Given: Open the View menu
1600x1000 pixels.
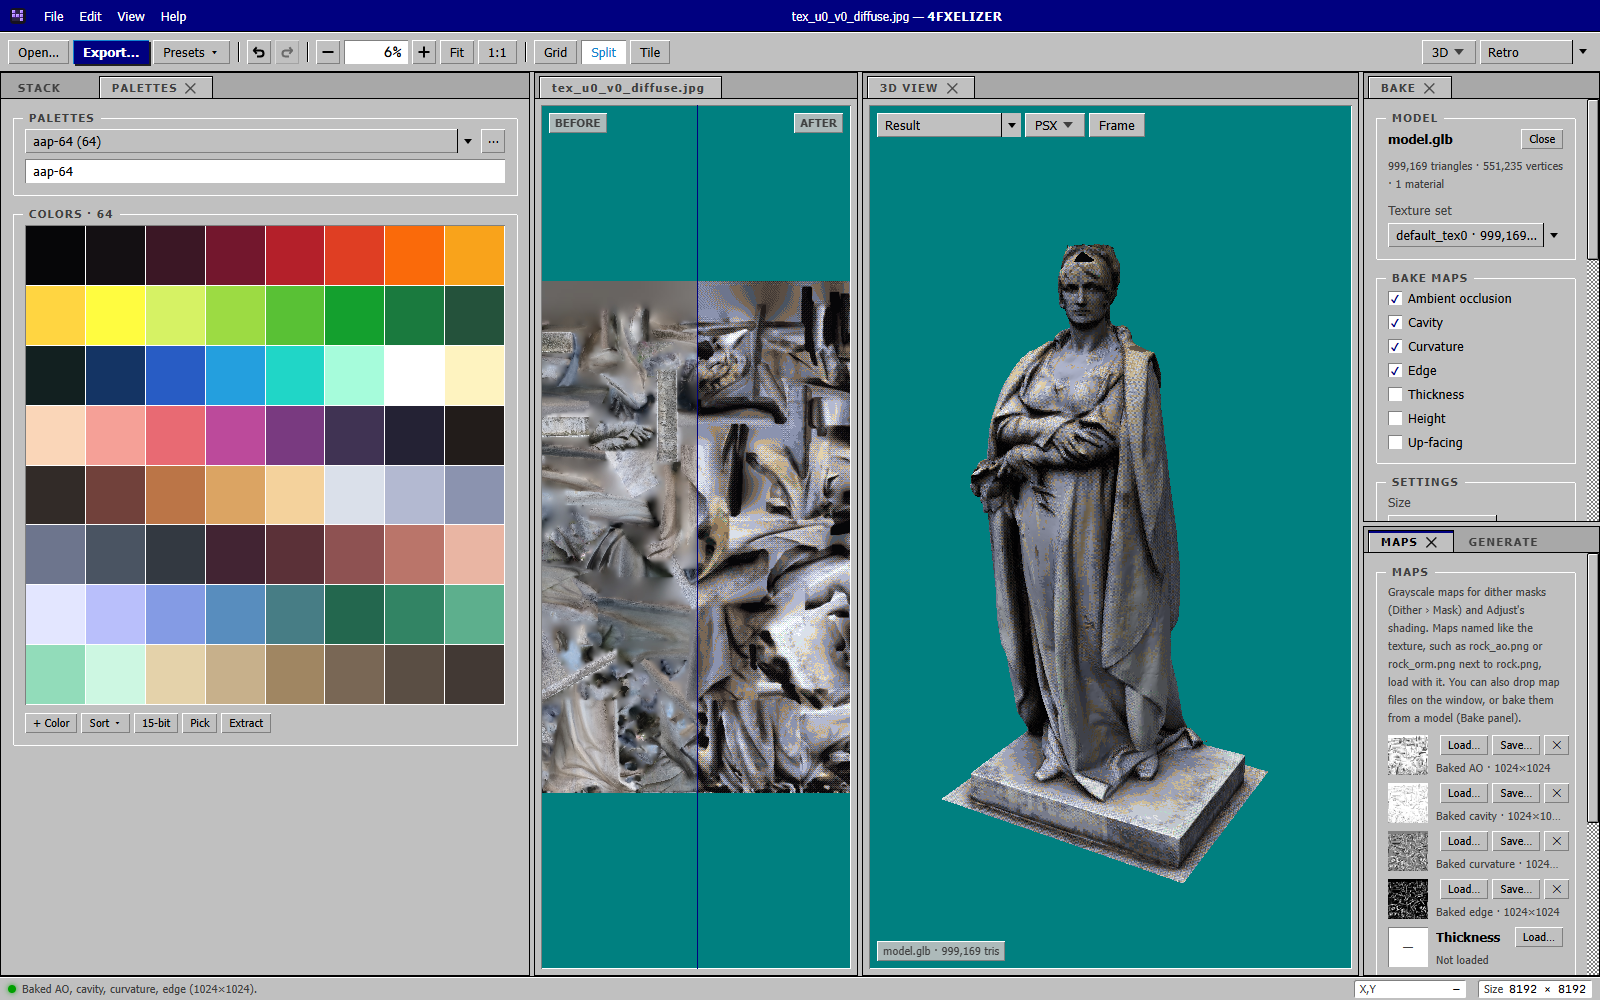Looking at the screenshot, I should (131, 16).
